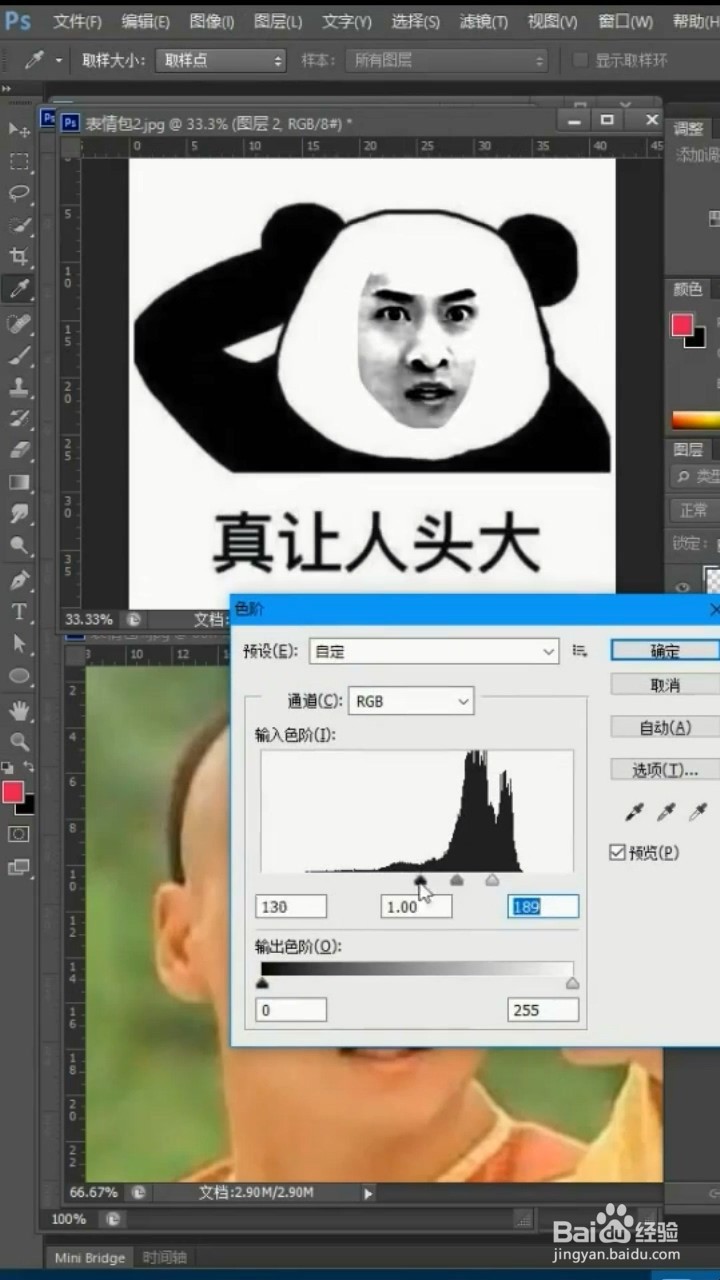
Task: Select the Path Selection arrow tool
Action: [19, 644]
